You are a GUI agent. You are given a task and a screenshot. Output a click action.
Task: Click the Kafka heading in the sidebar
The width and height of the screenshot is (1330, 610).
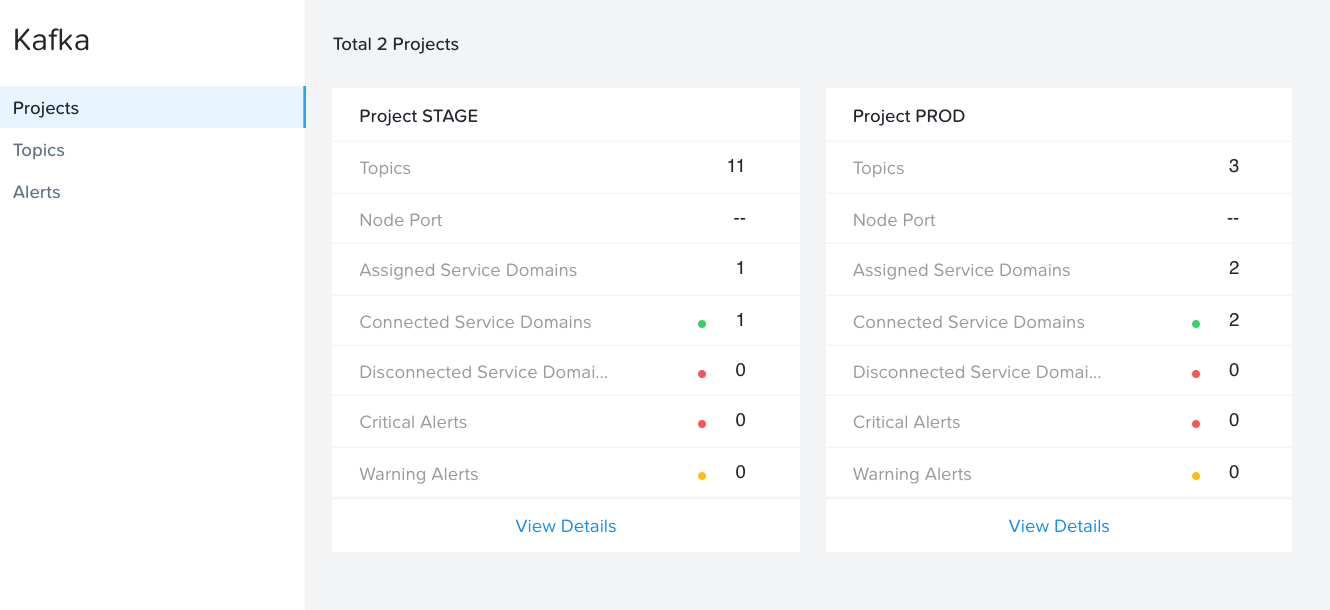coord(51,41)
